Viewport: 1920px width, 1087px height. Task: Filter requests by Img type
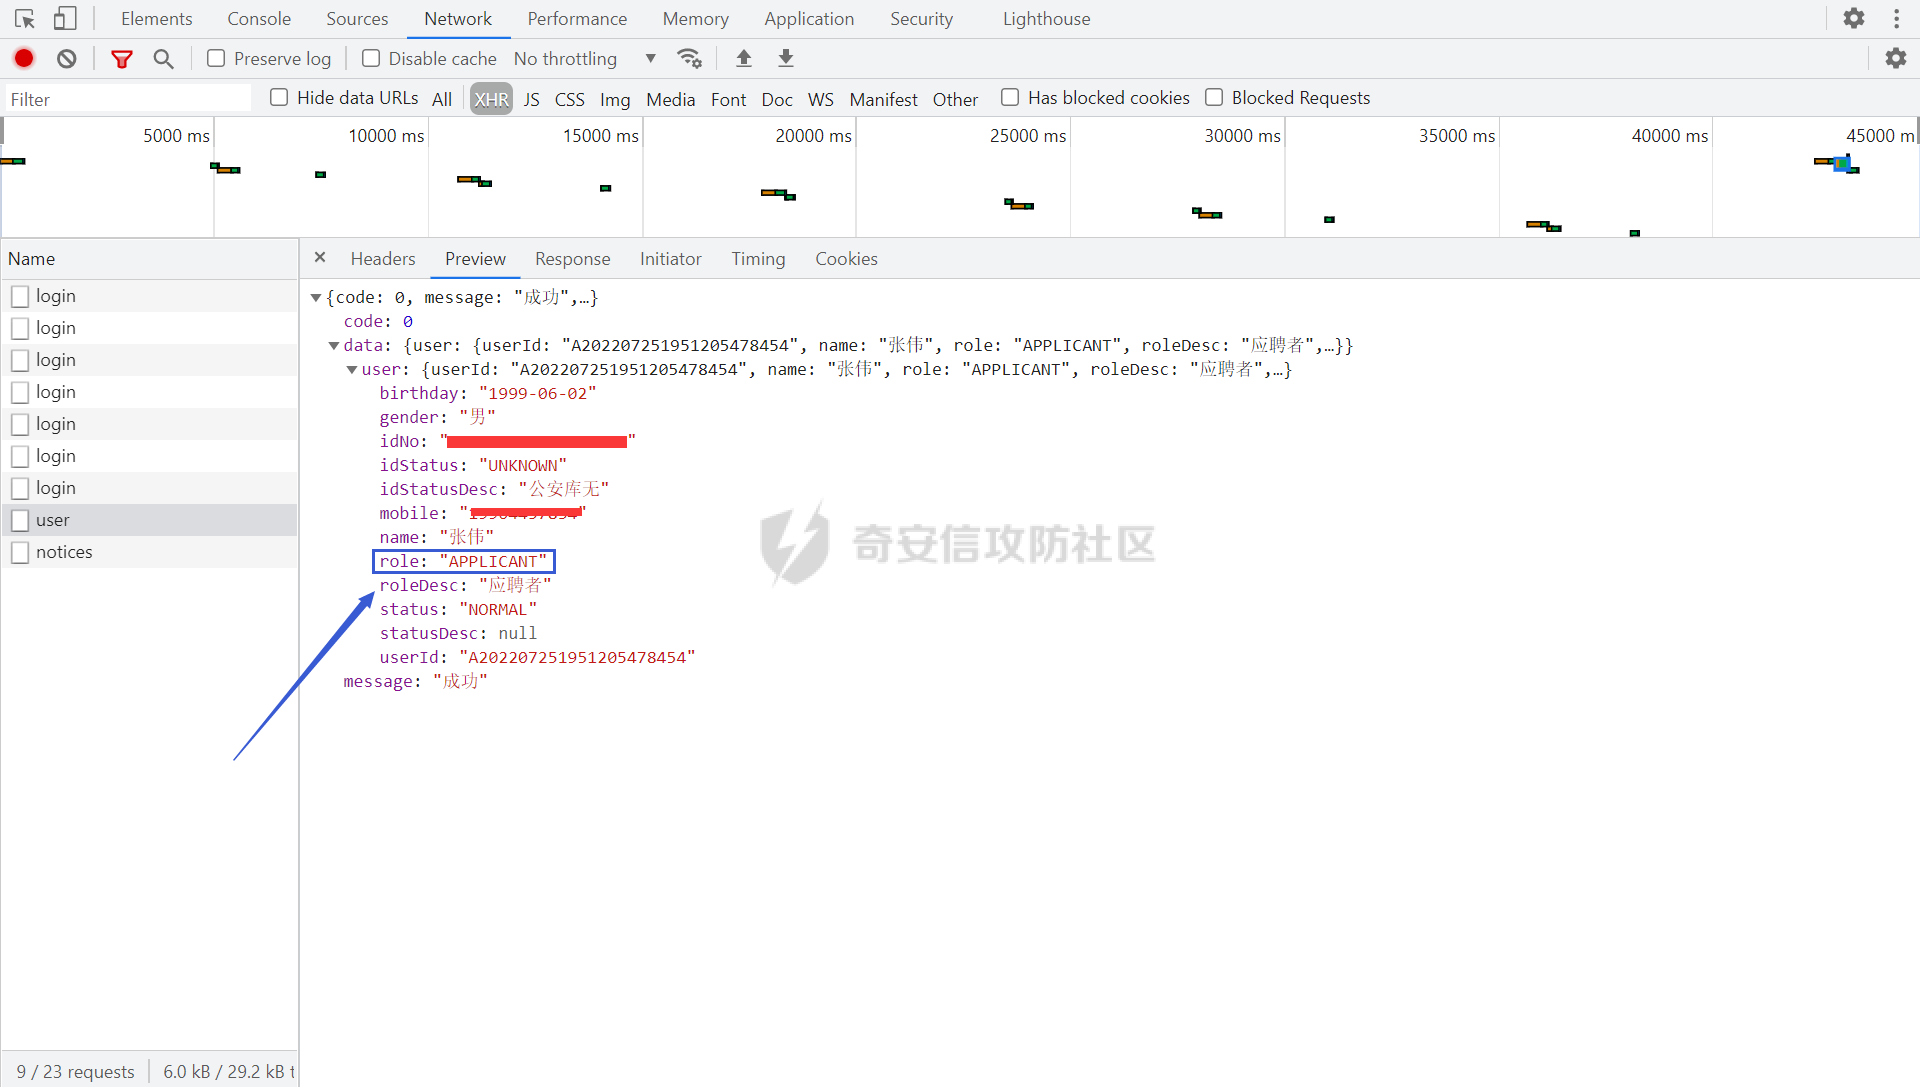615,99
